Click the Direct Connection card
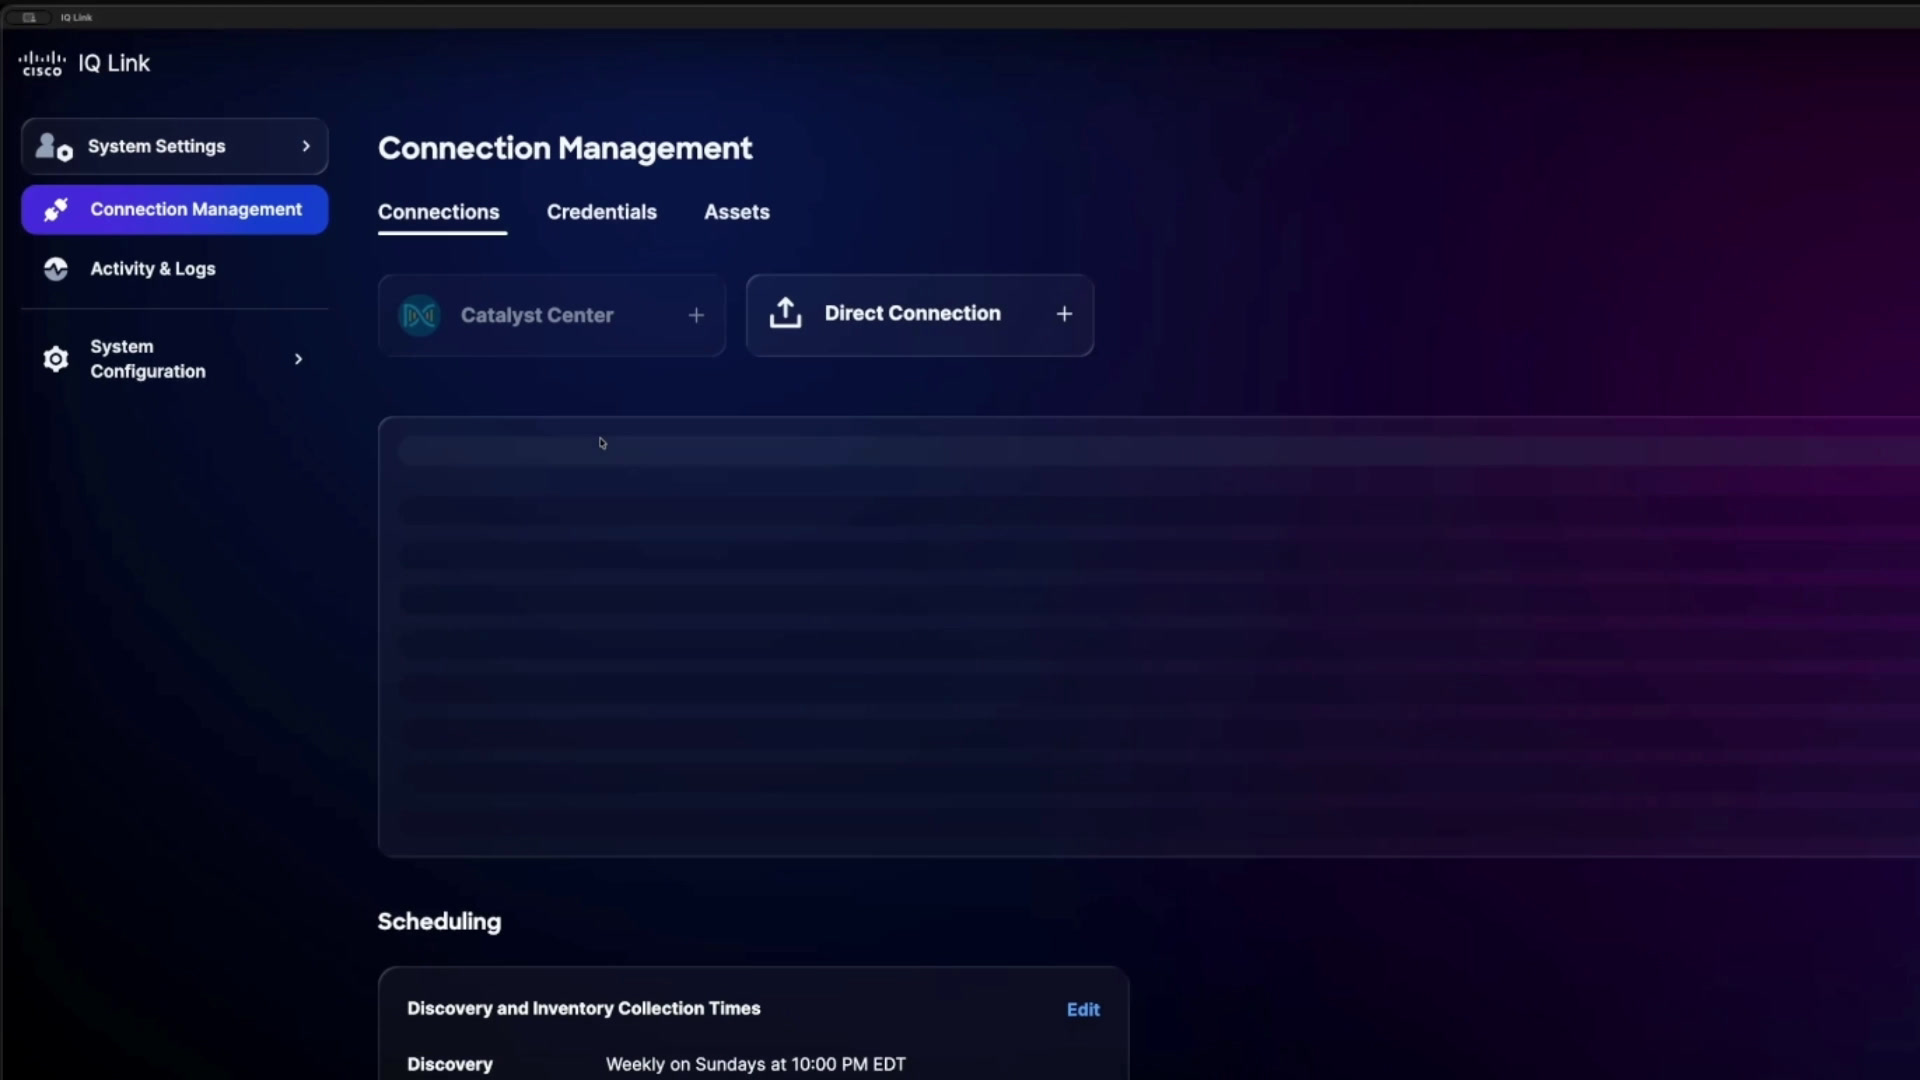 [x=920, y=316]
